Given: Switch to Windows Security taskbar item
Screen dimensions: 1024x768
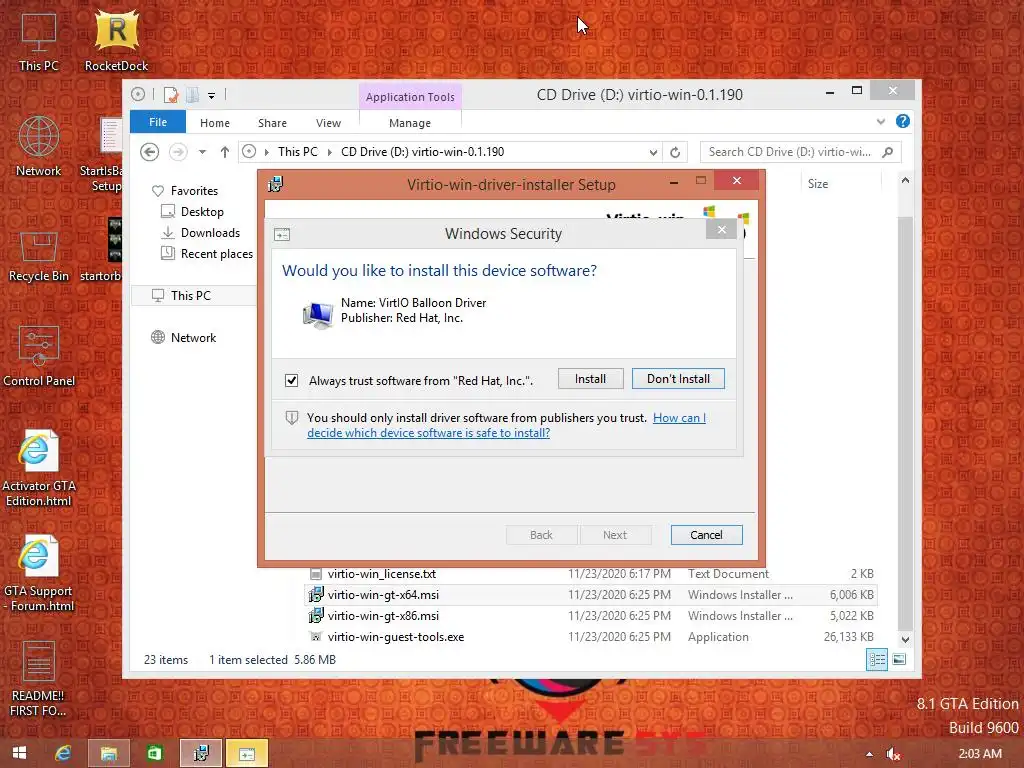Looking at the screenshot, I should coord(246,753).
